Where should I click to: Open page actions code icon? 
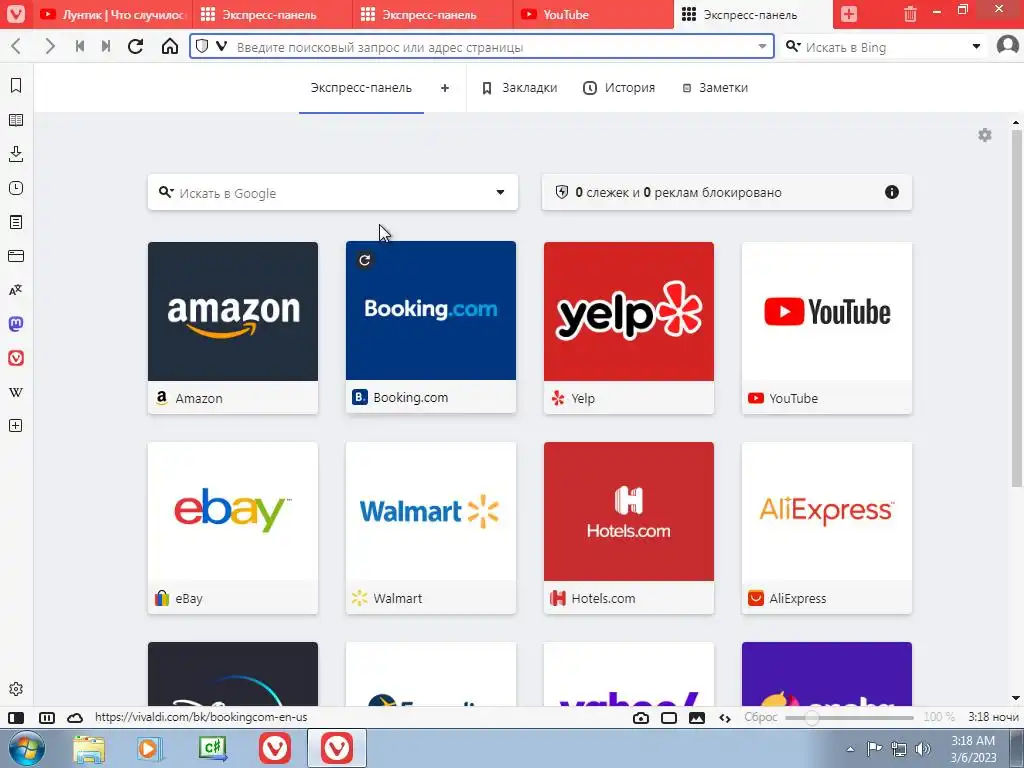(725, 718)
